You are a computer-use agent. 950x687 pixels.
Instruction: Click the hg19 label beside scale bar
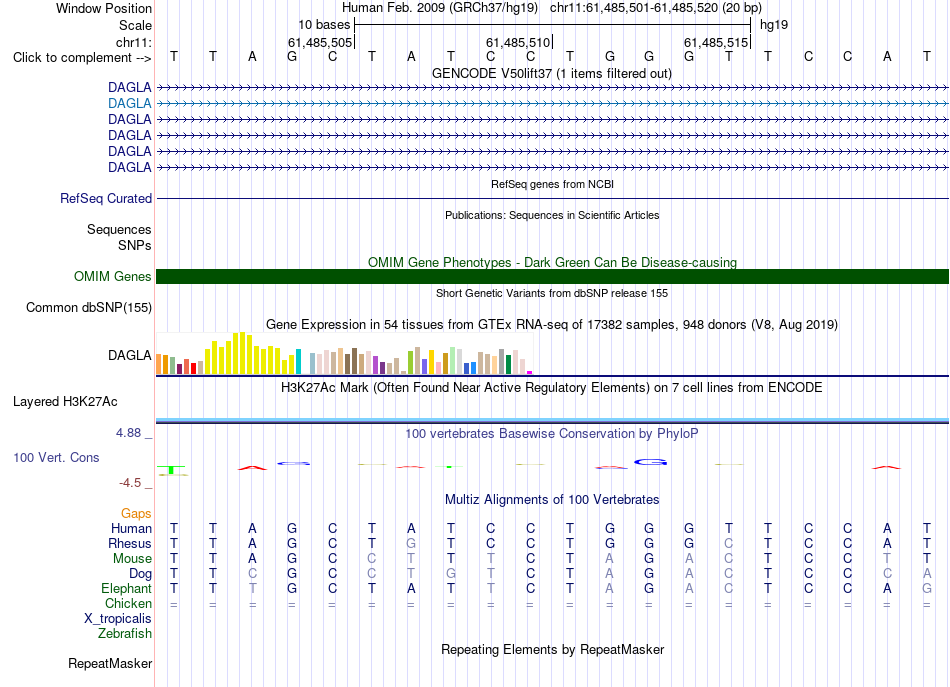click(x=774, y=25)
